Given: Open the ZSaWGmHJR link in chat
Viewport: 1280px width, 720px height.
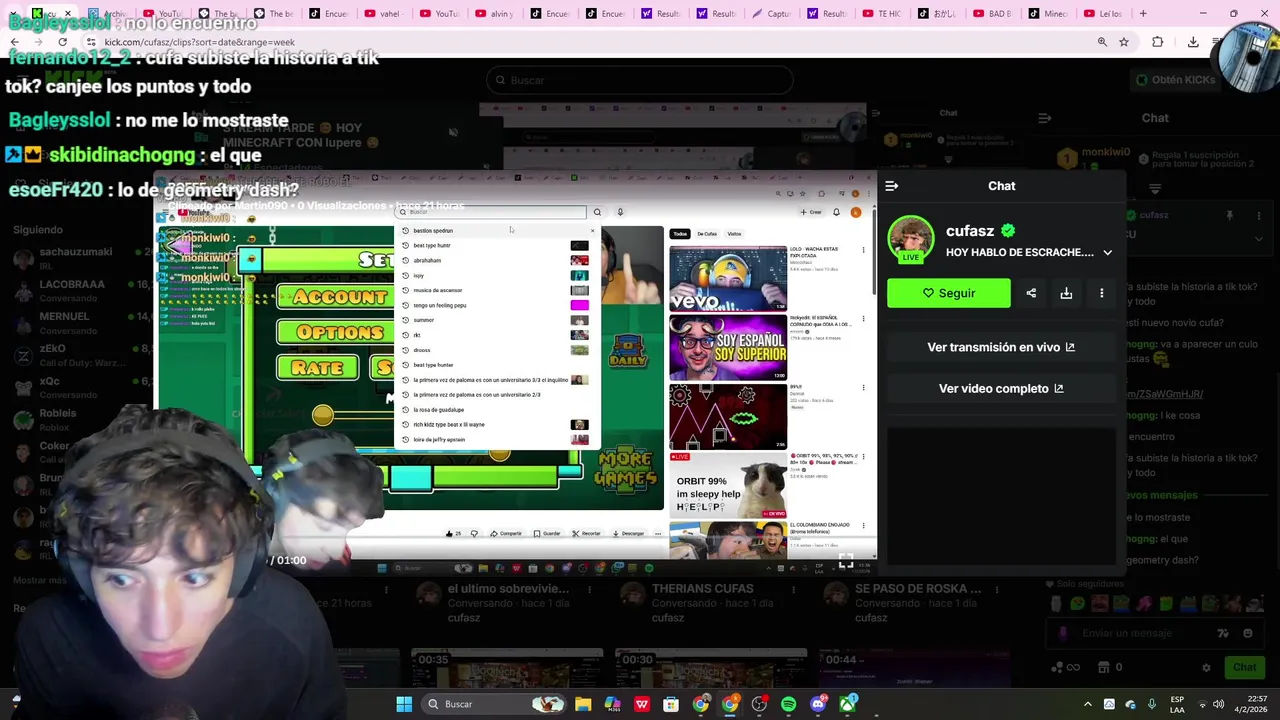Looking at the screenshot, I should pyautogui.click(x=1165, y=393).
